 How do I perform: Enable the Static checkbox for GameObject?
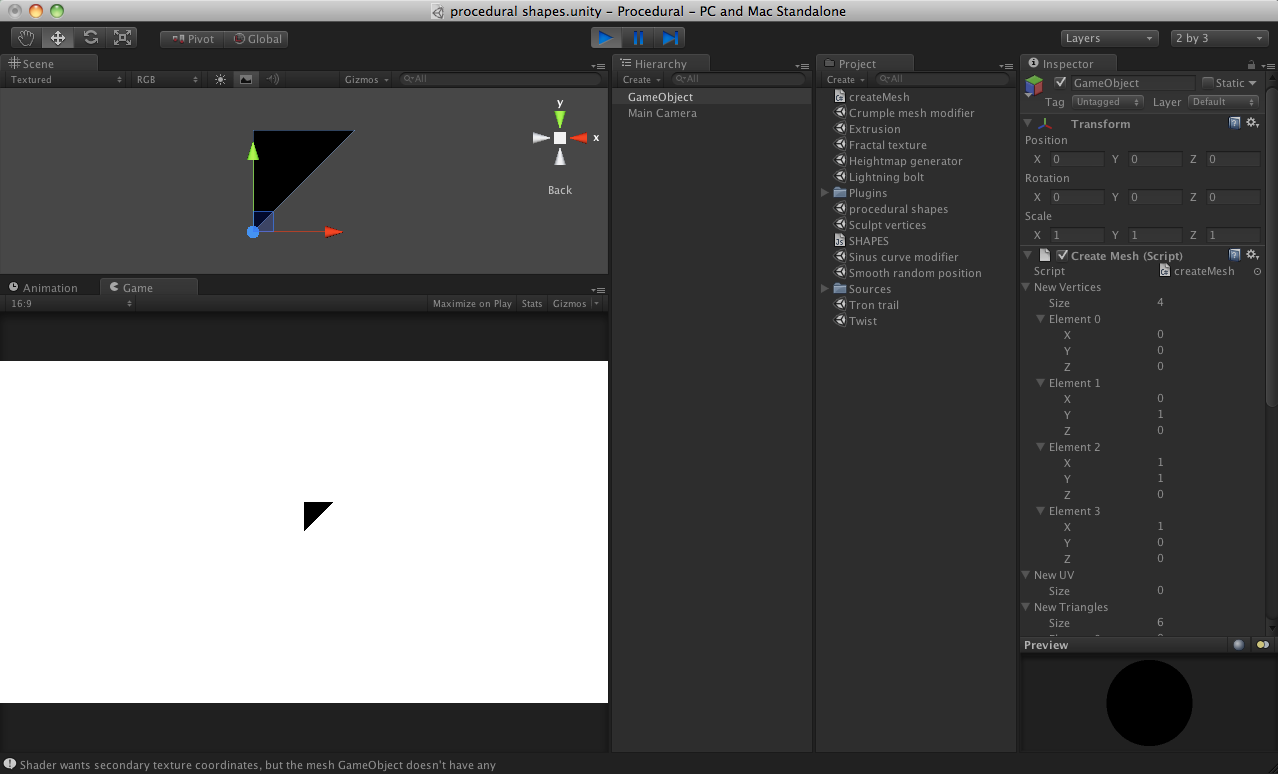1210,82
